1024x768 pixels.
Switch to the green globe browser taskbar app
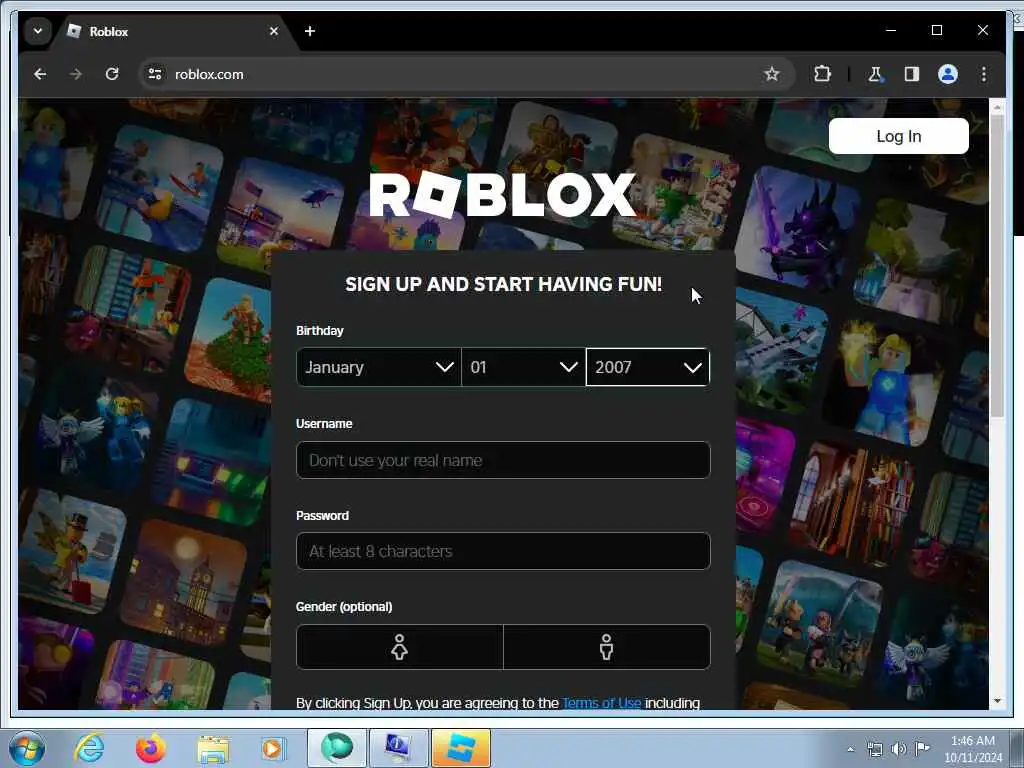pos(336,748)
